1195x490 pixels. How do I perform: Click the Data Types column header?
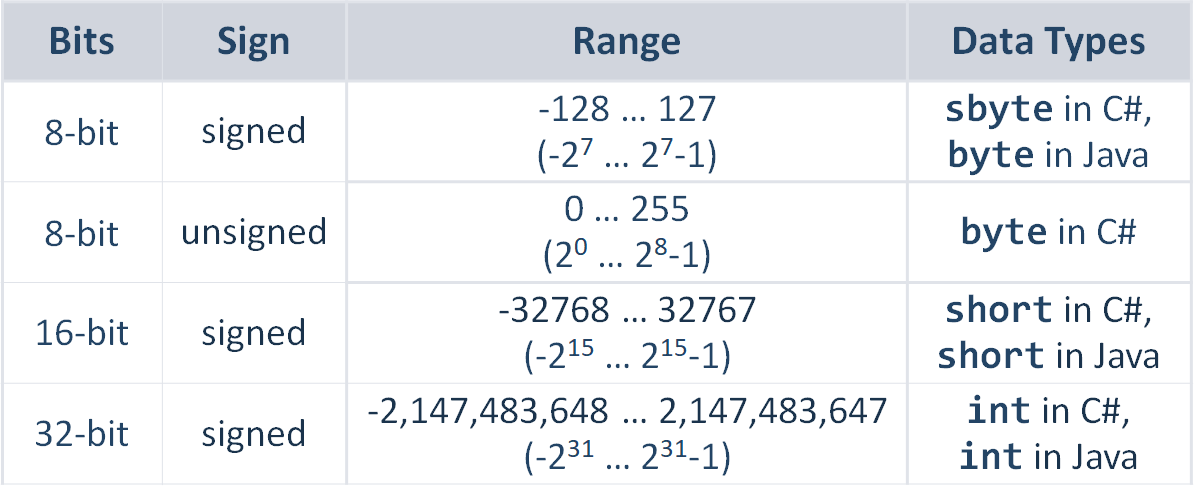1049,41
